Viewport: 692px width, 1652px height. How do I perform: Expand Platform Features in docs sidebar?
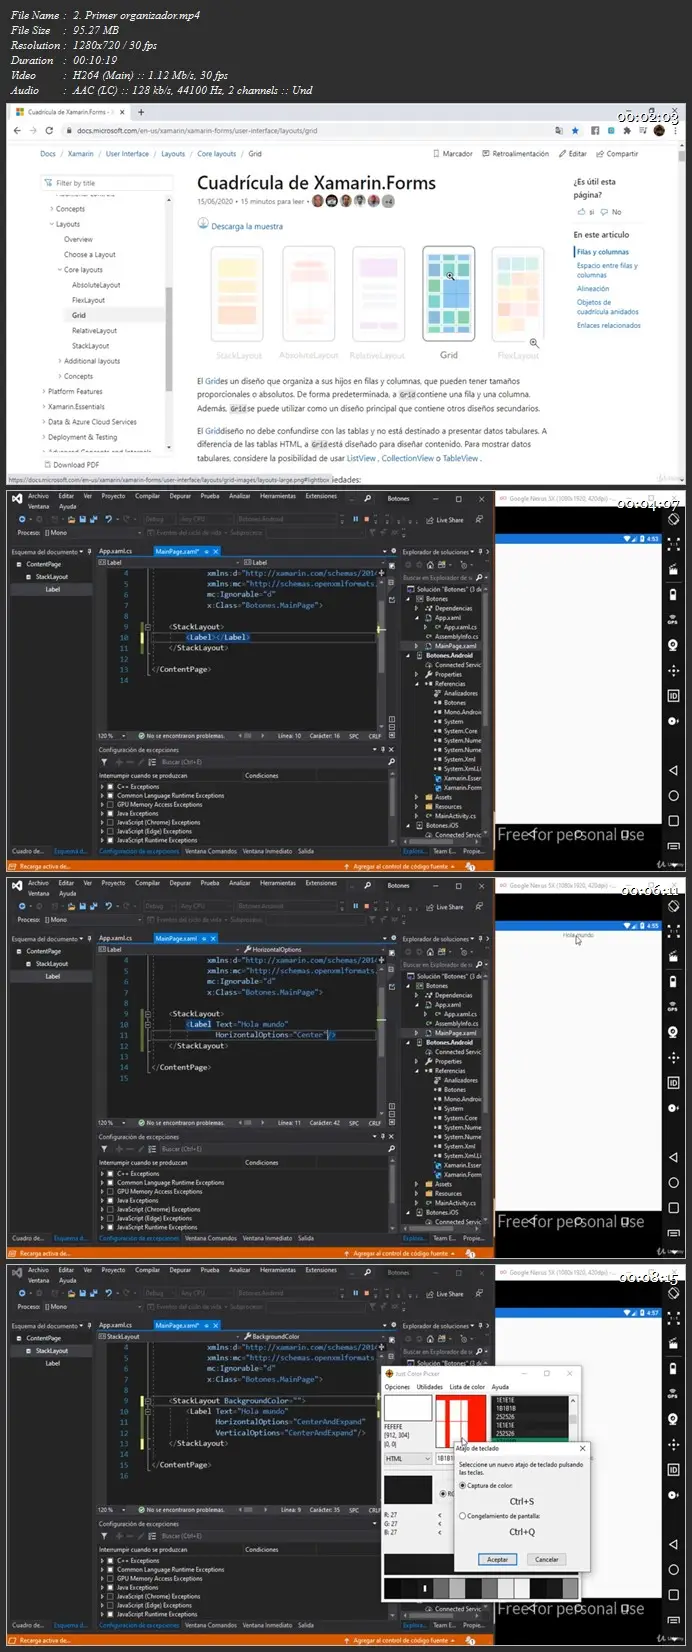click(x=43, y=392)
